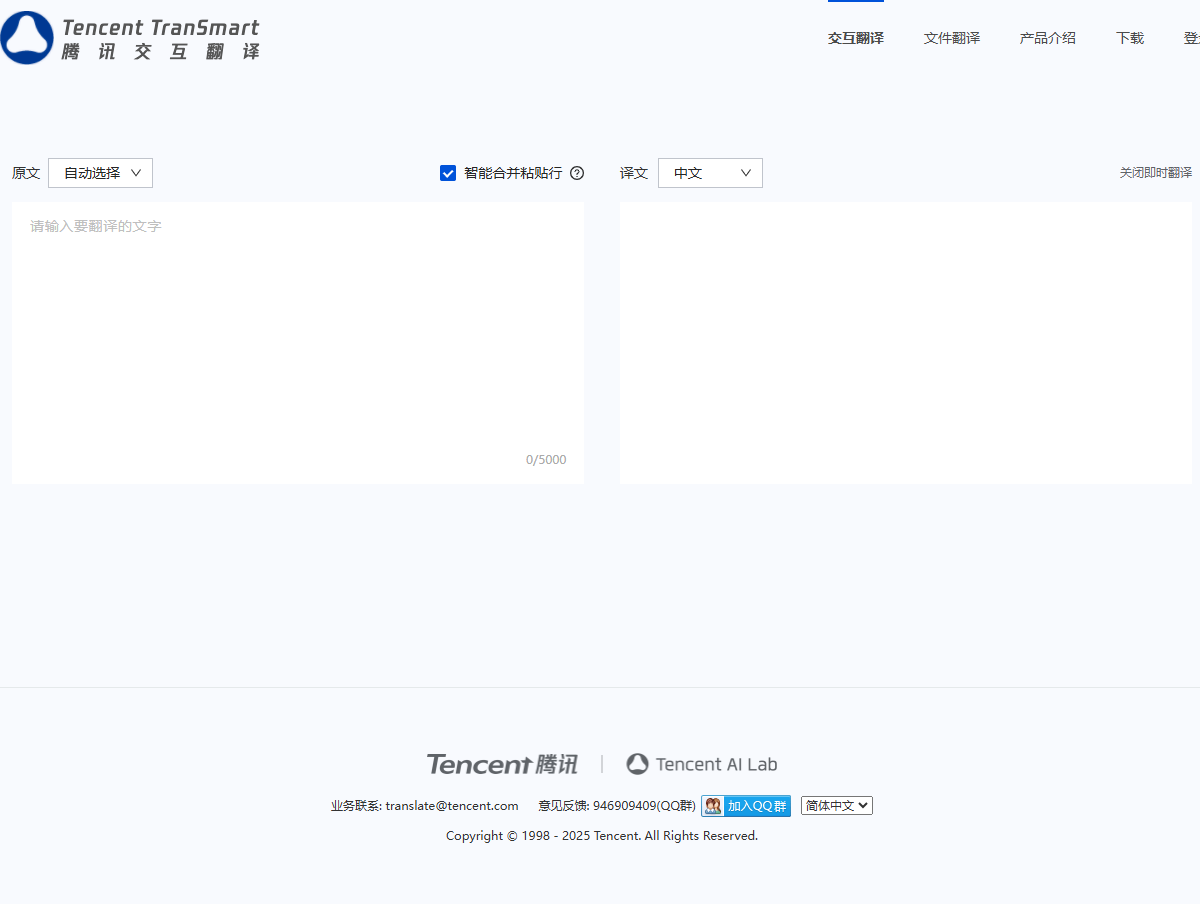Toggle the 智能合并粘贴行 checkbox

point(448,173)
